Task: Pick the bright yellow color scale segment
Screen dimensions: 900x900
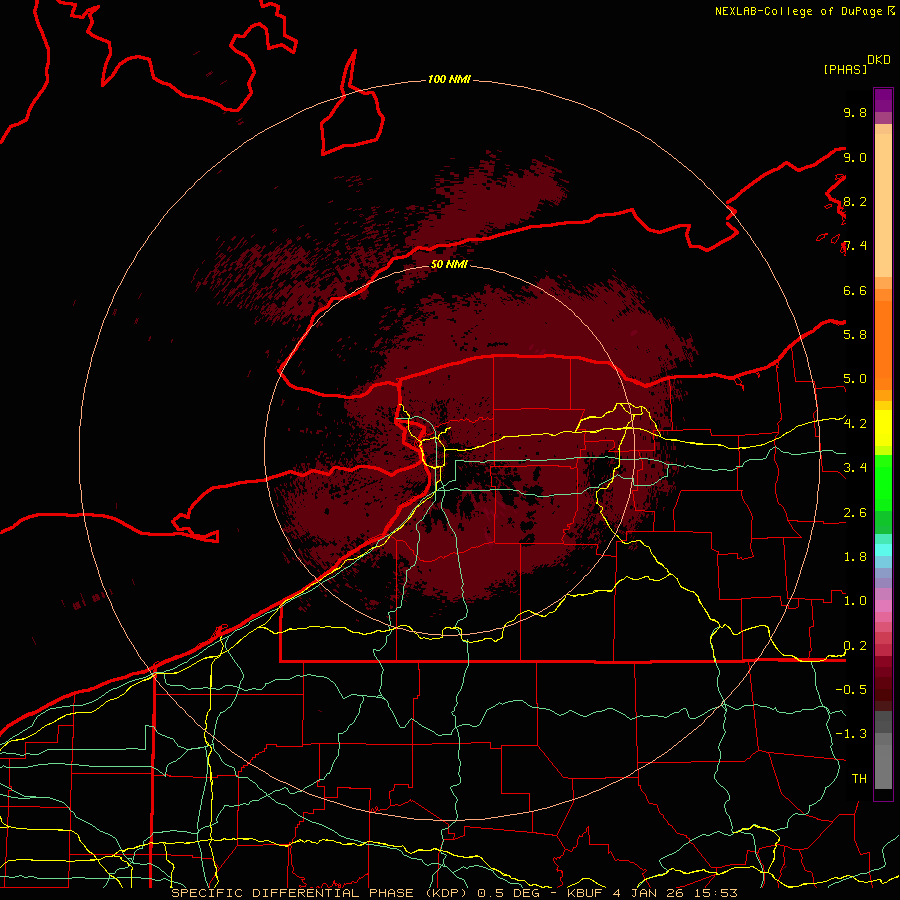Action: (x=883, y=428)
